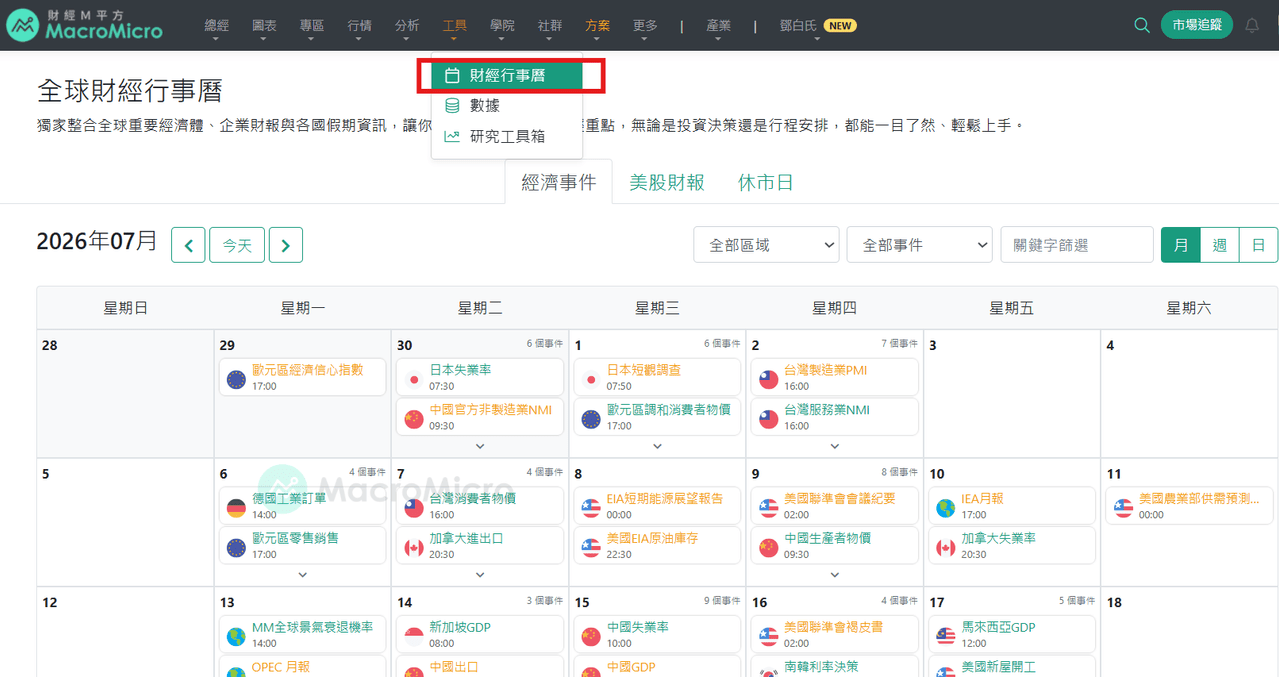Click Germany flag of 德國工業訂單
This screenshot has height=677, width=1279.
point(236,508)
